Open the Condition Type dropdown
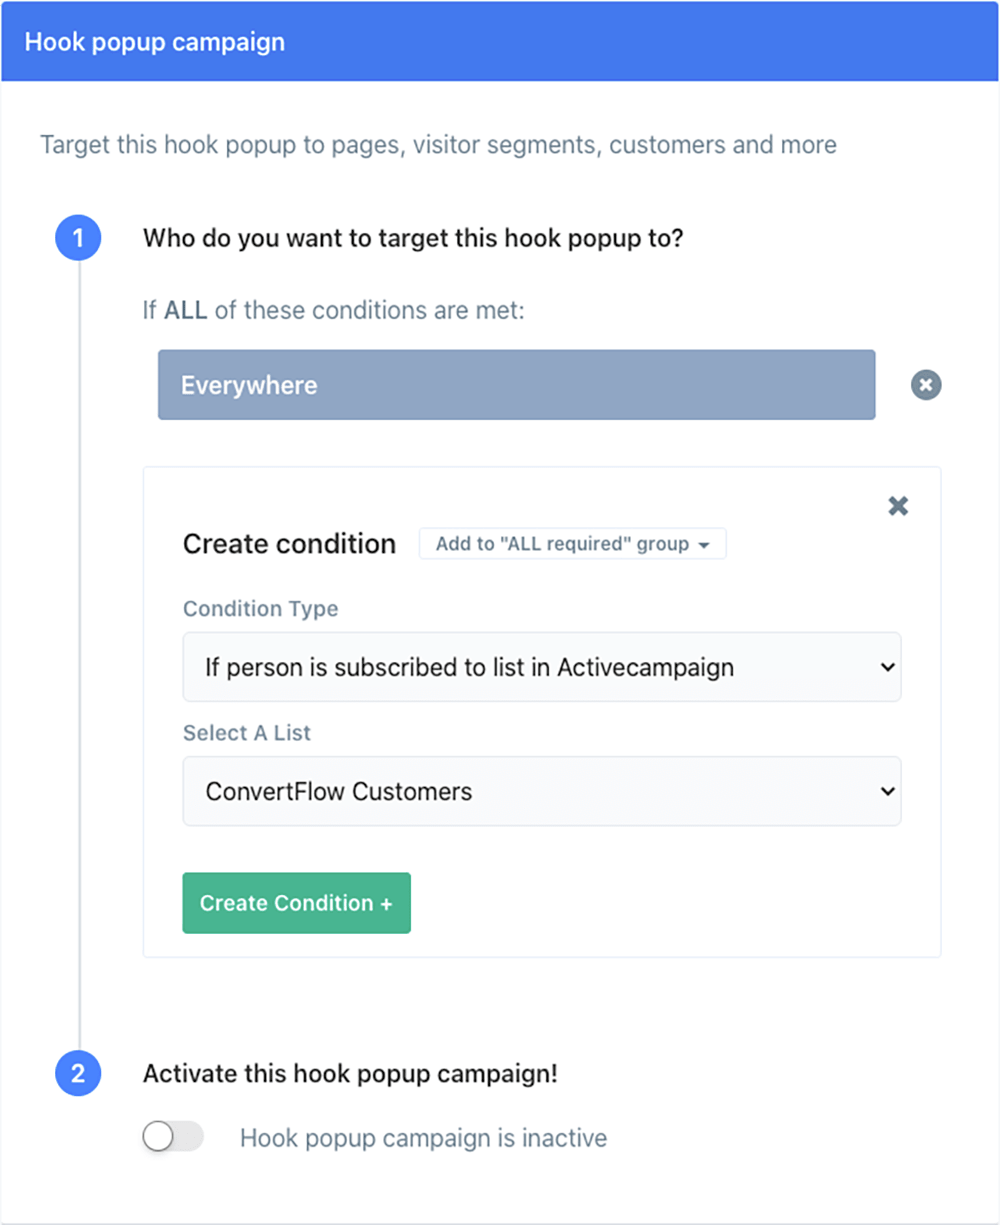Image resolution: width=1000 pixels, height=1225 pixels. [542, 667]
